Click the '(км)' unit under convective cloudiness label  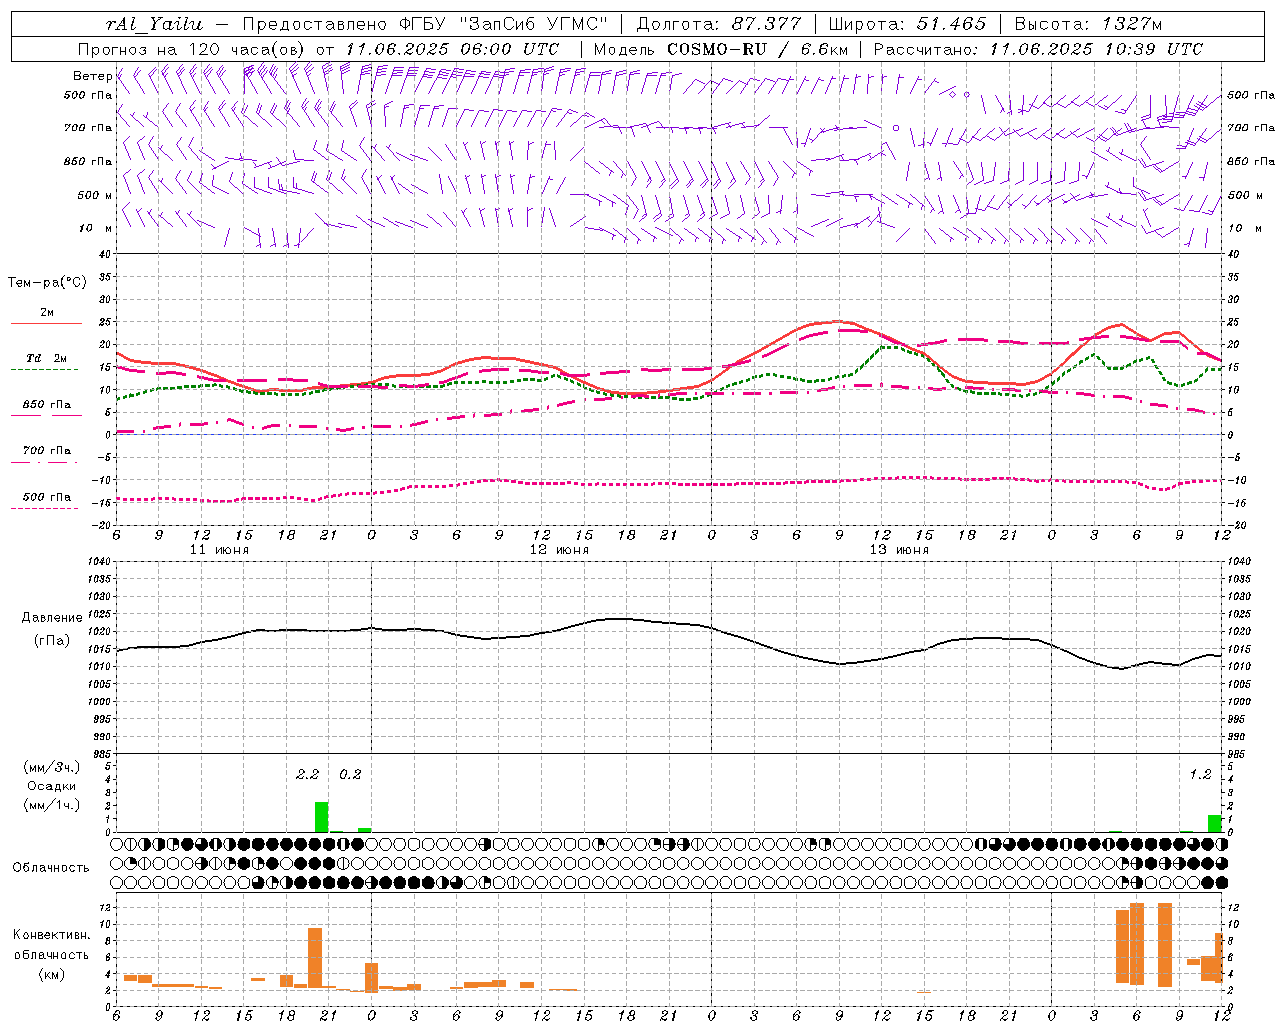point(51,973)
